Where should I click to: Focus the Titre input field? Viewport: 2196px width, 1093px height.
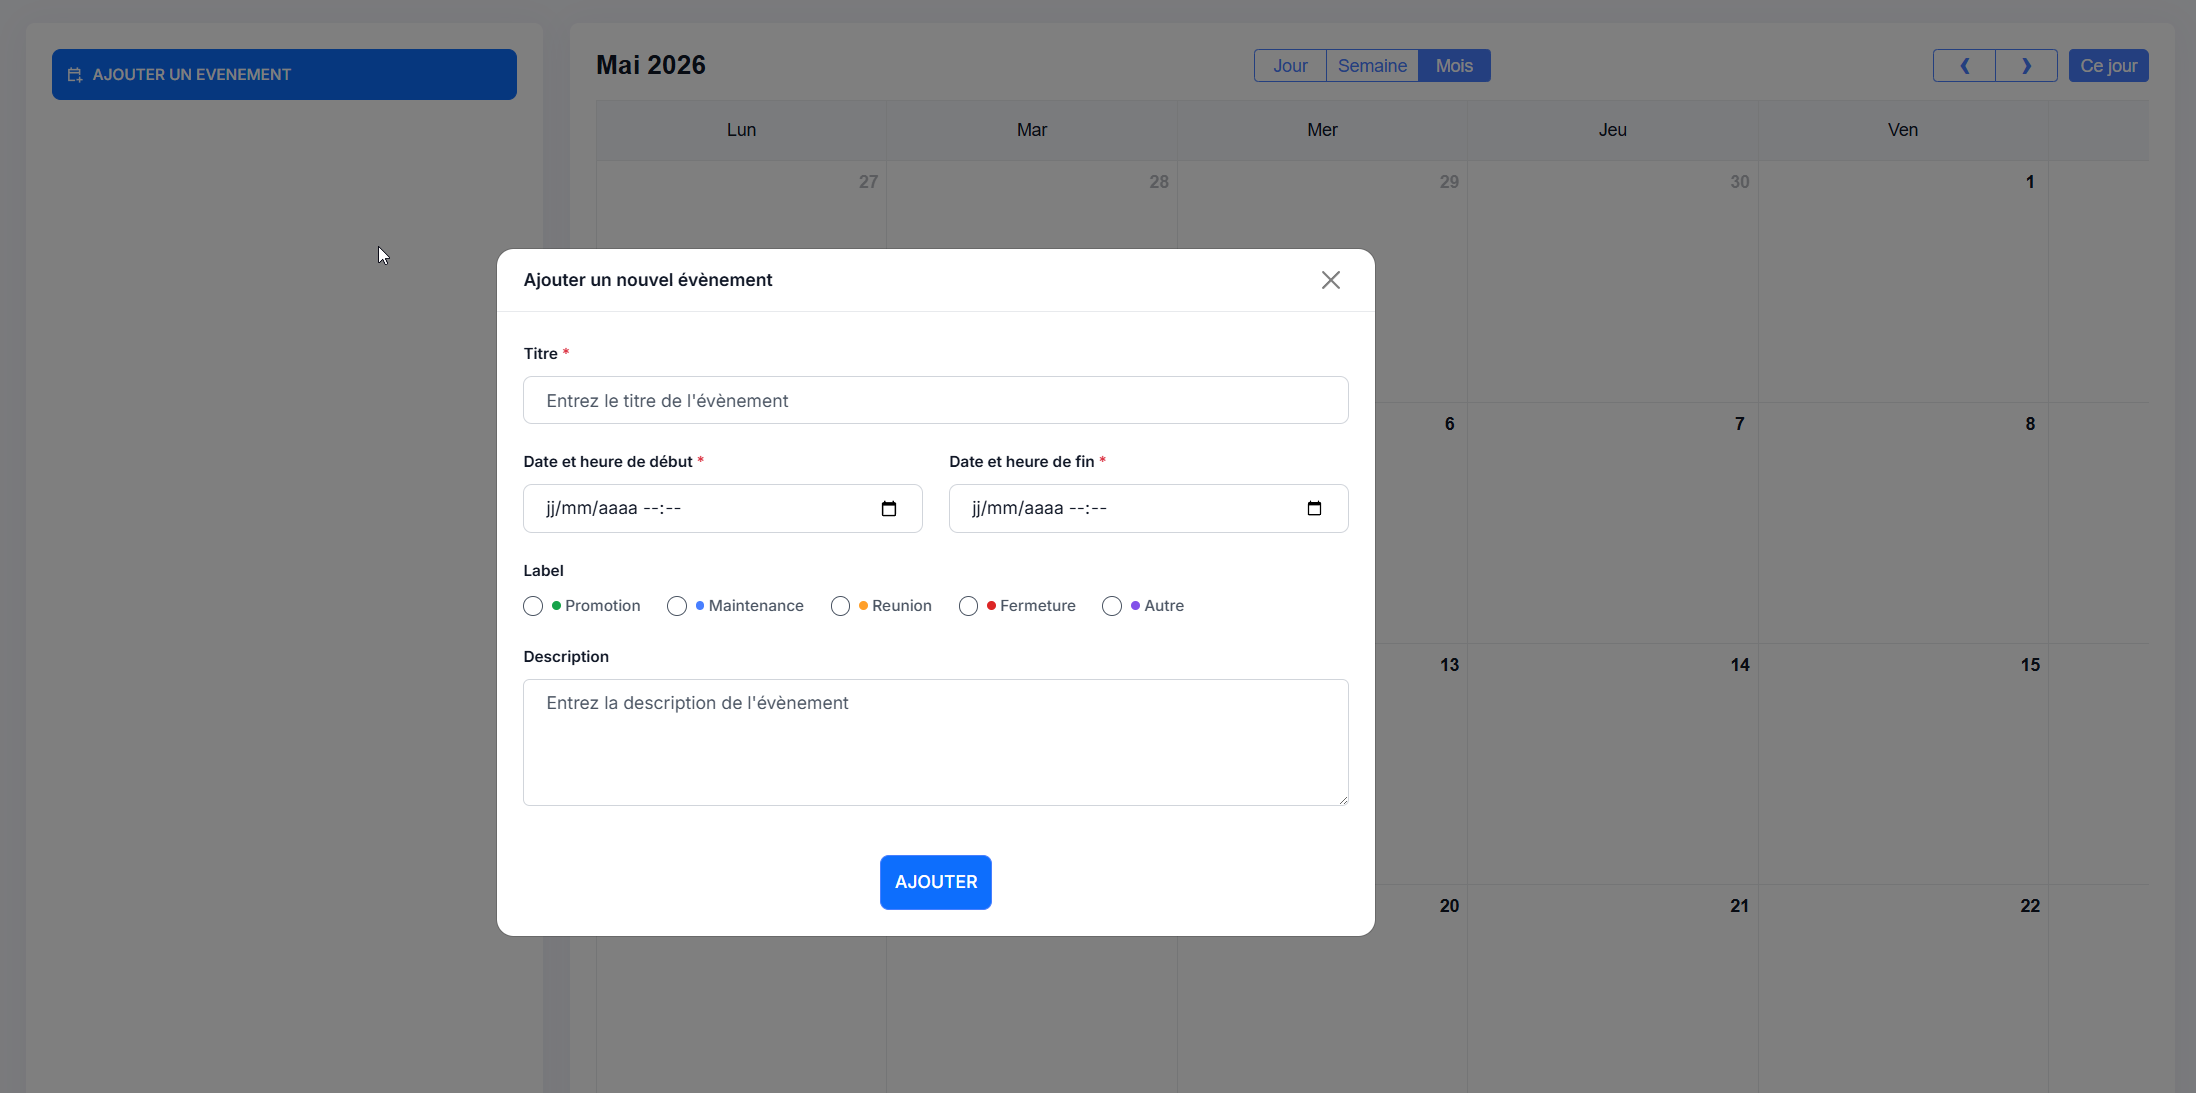pyautogui.click(x=936, y=400)
